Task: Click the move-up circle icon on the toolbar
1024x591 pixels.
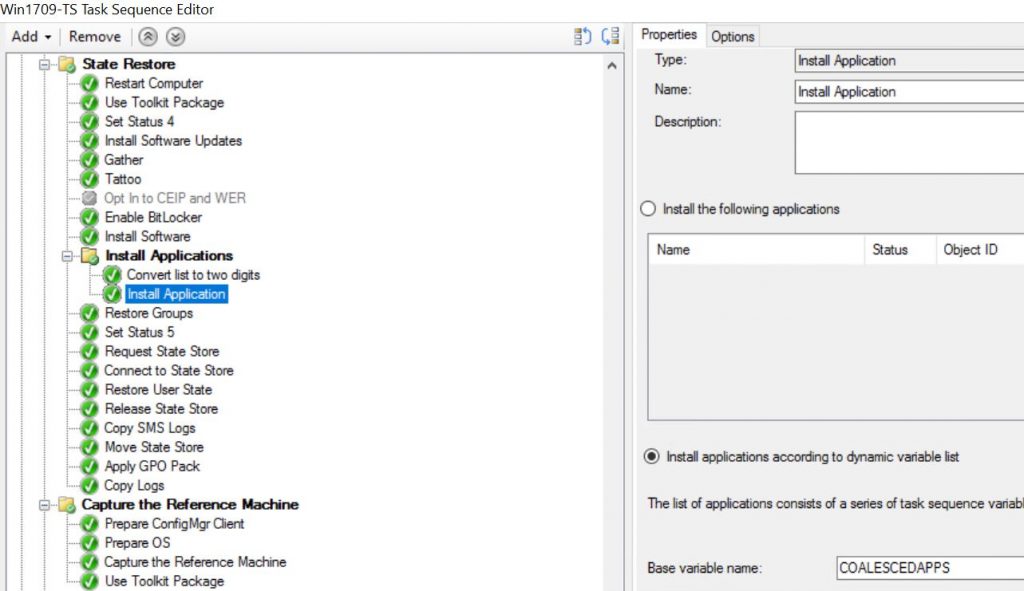Action: (148, 36)
